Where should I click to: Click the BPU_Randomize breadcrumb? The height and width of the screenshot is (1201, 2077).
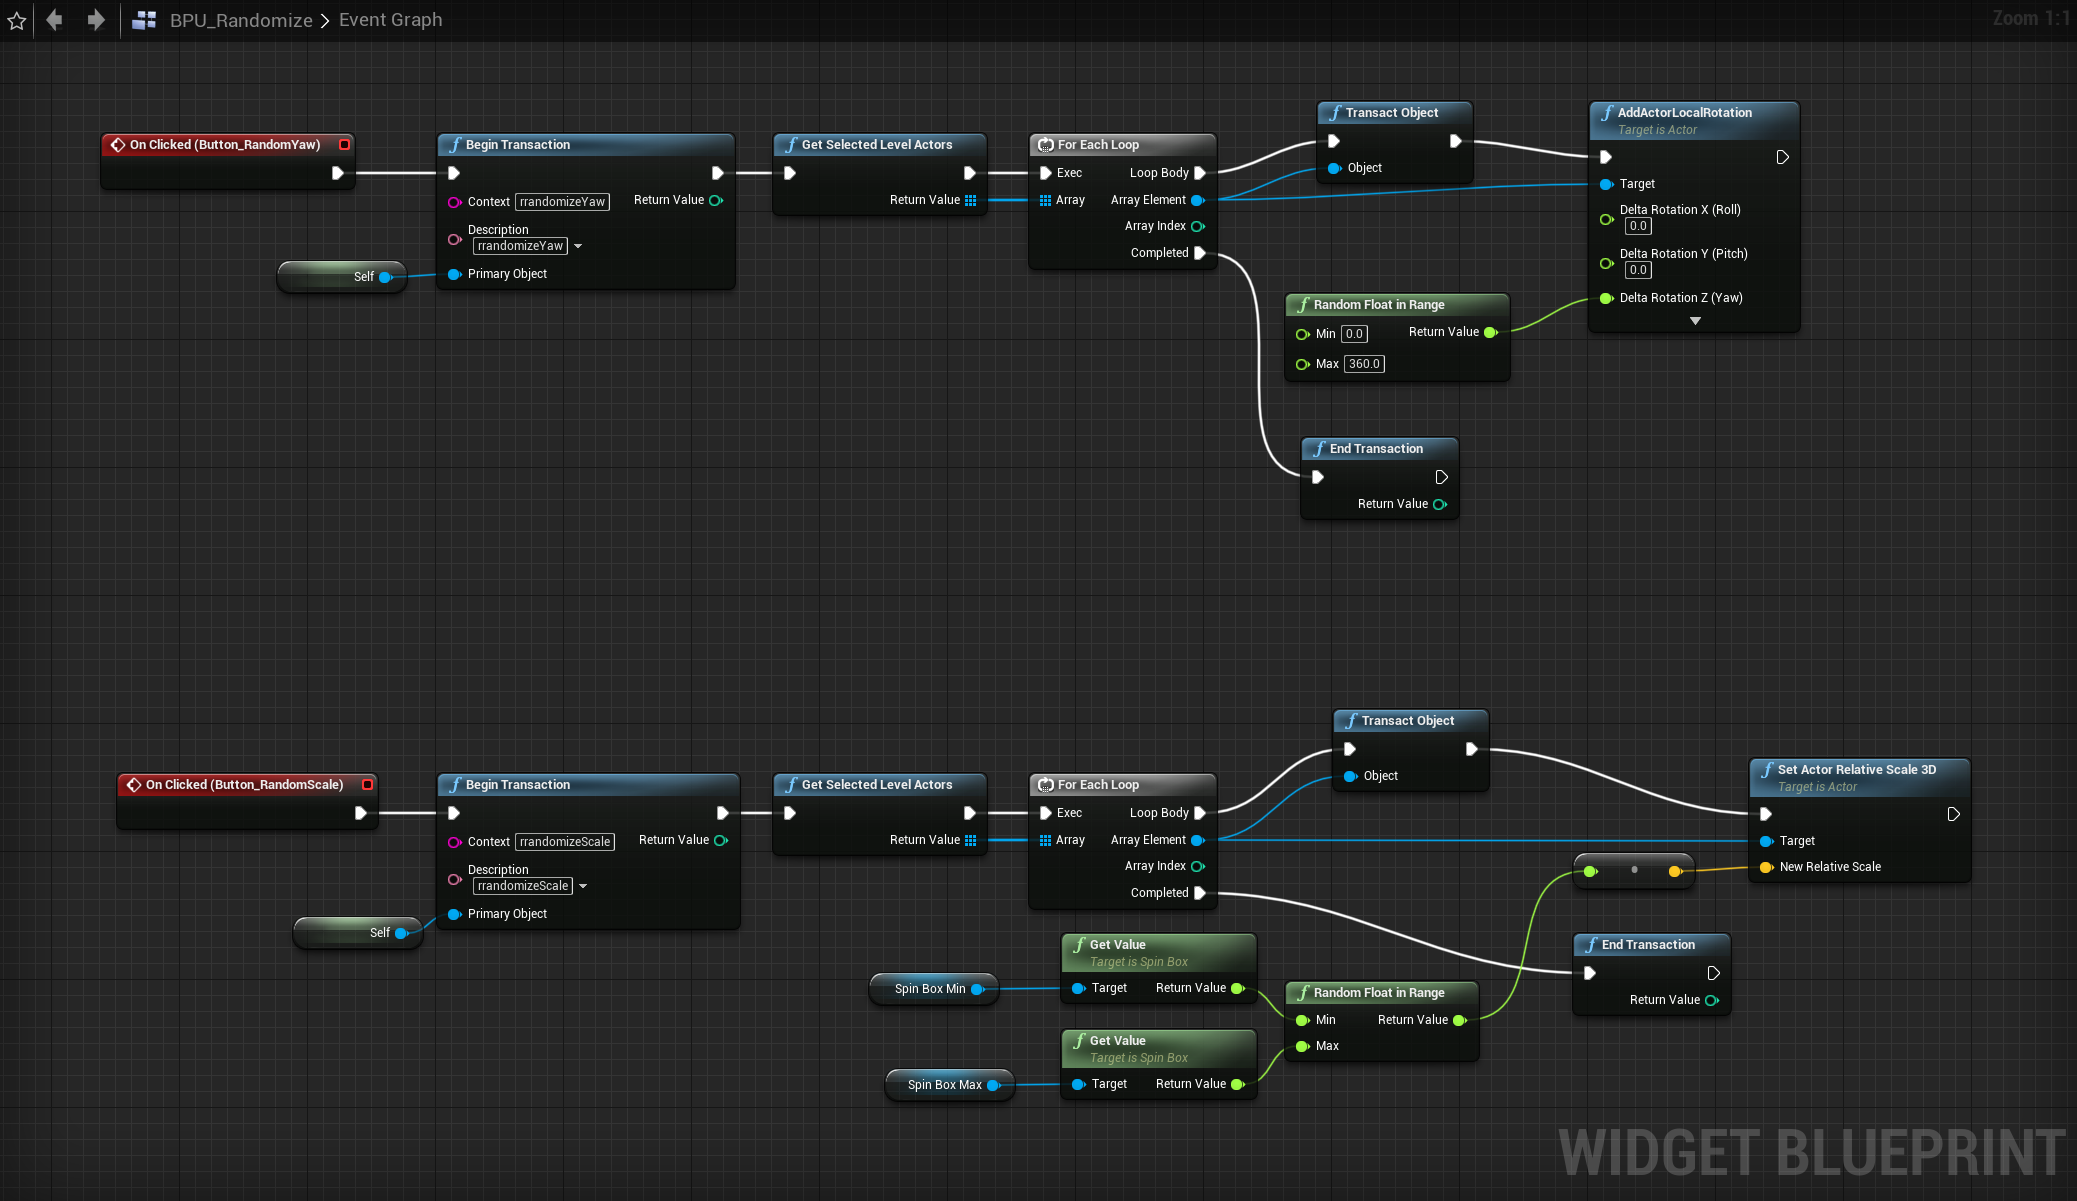(x=241, y=20)
